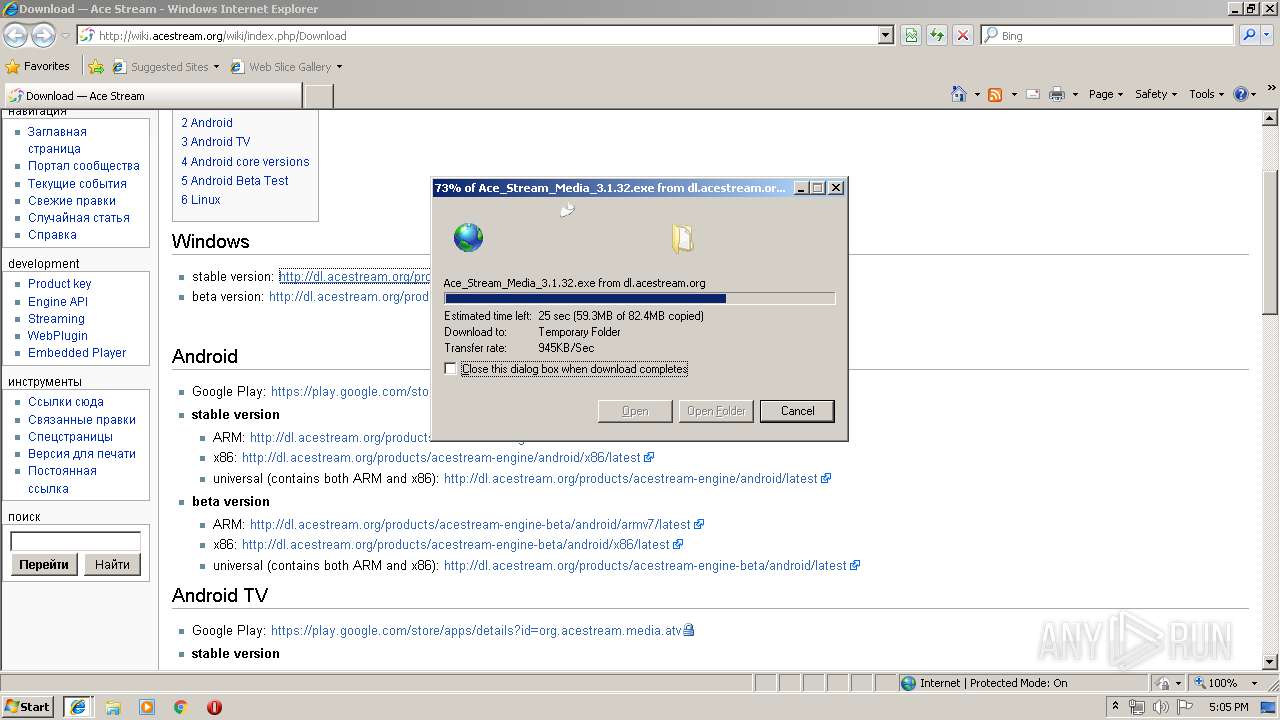Screen dimensions: 1280x720
Task: Click the Refresh page icon
Action: click(x=937, y=35)
